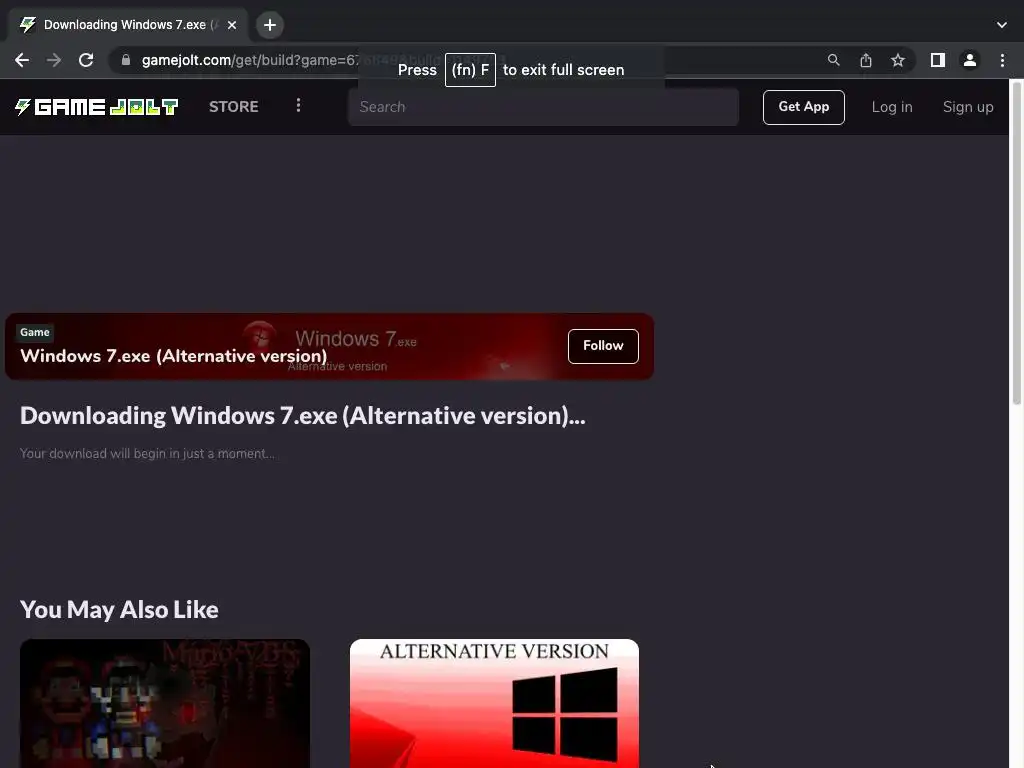This screenshot has width=1024, height=768.
Task: Expand the tab search chevron
Action: (x=1002, y=25)
